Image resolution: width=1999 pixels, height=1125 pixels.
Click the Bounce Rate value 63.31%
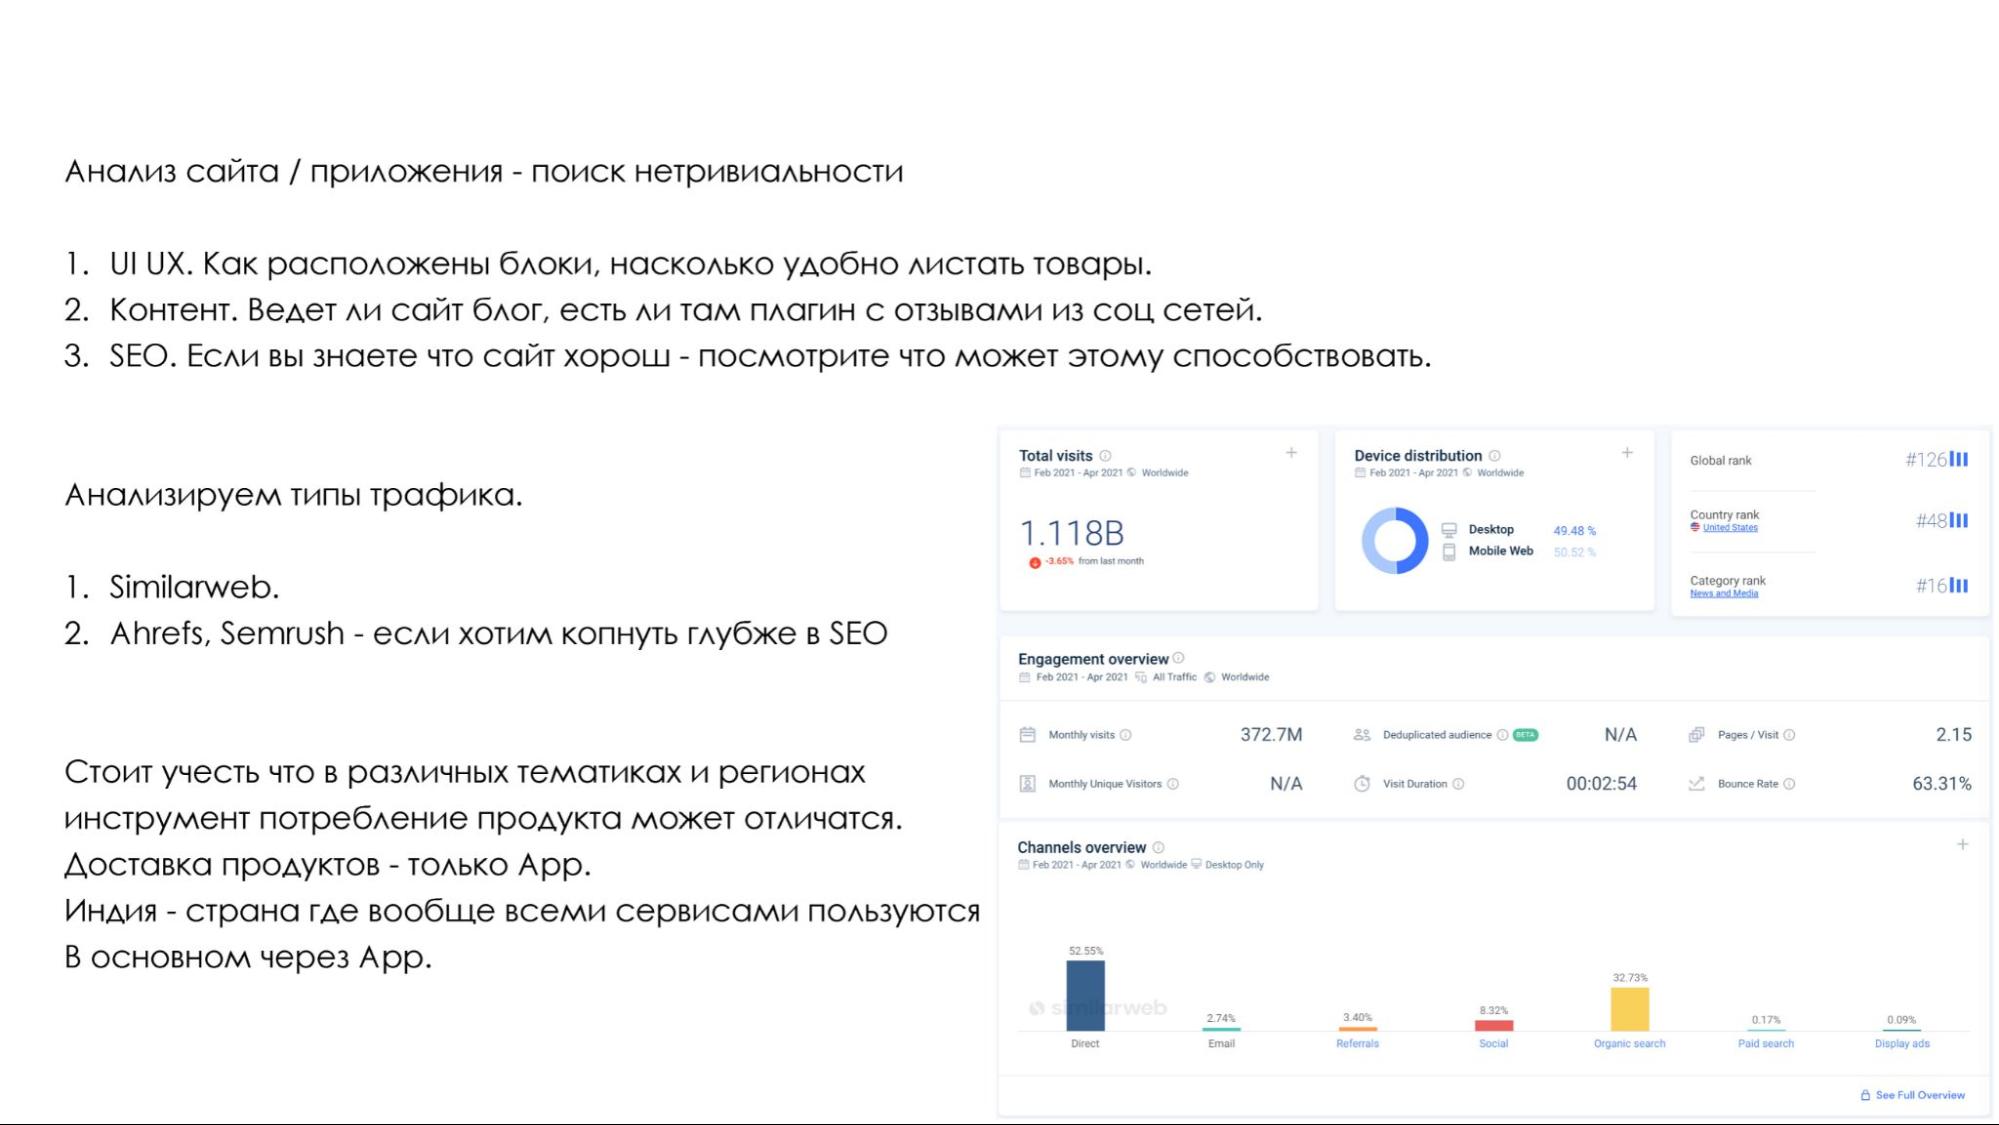[1942, 784]
